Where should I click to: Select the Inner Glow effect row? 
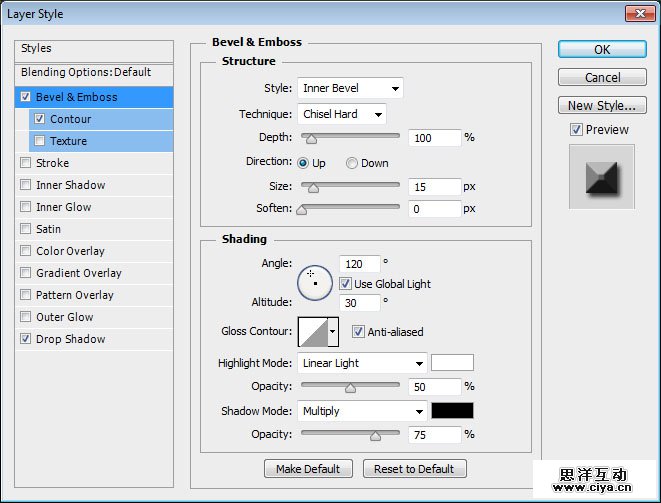[94, 207]
